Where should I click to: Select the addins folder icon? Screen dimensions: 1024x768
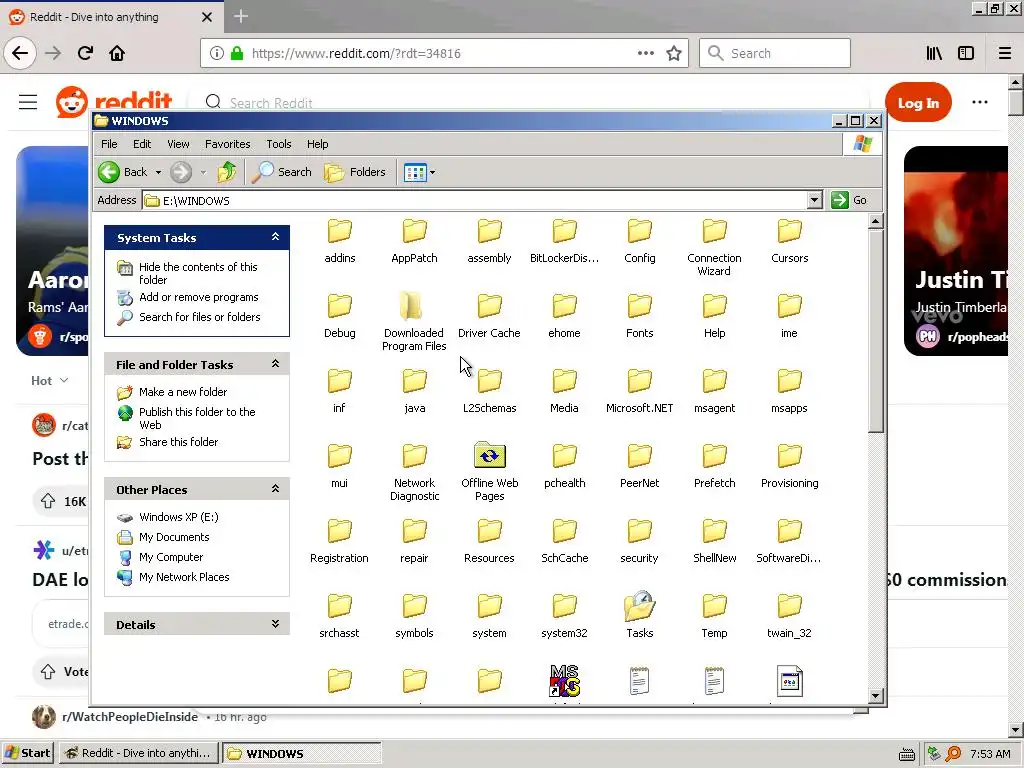340,231
